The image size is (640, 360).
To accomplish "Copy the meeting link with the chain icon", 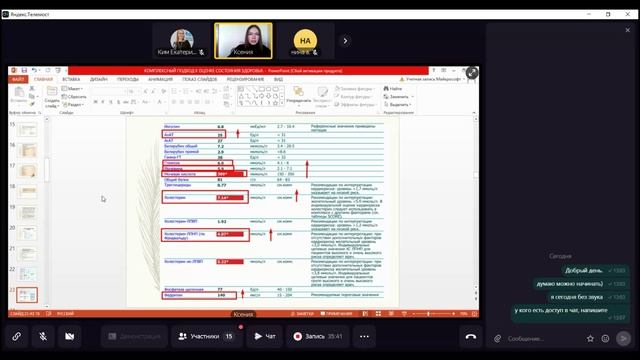I will click(17, 336).
